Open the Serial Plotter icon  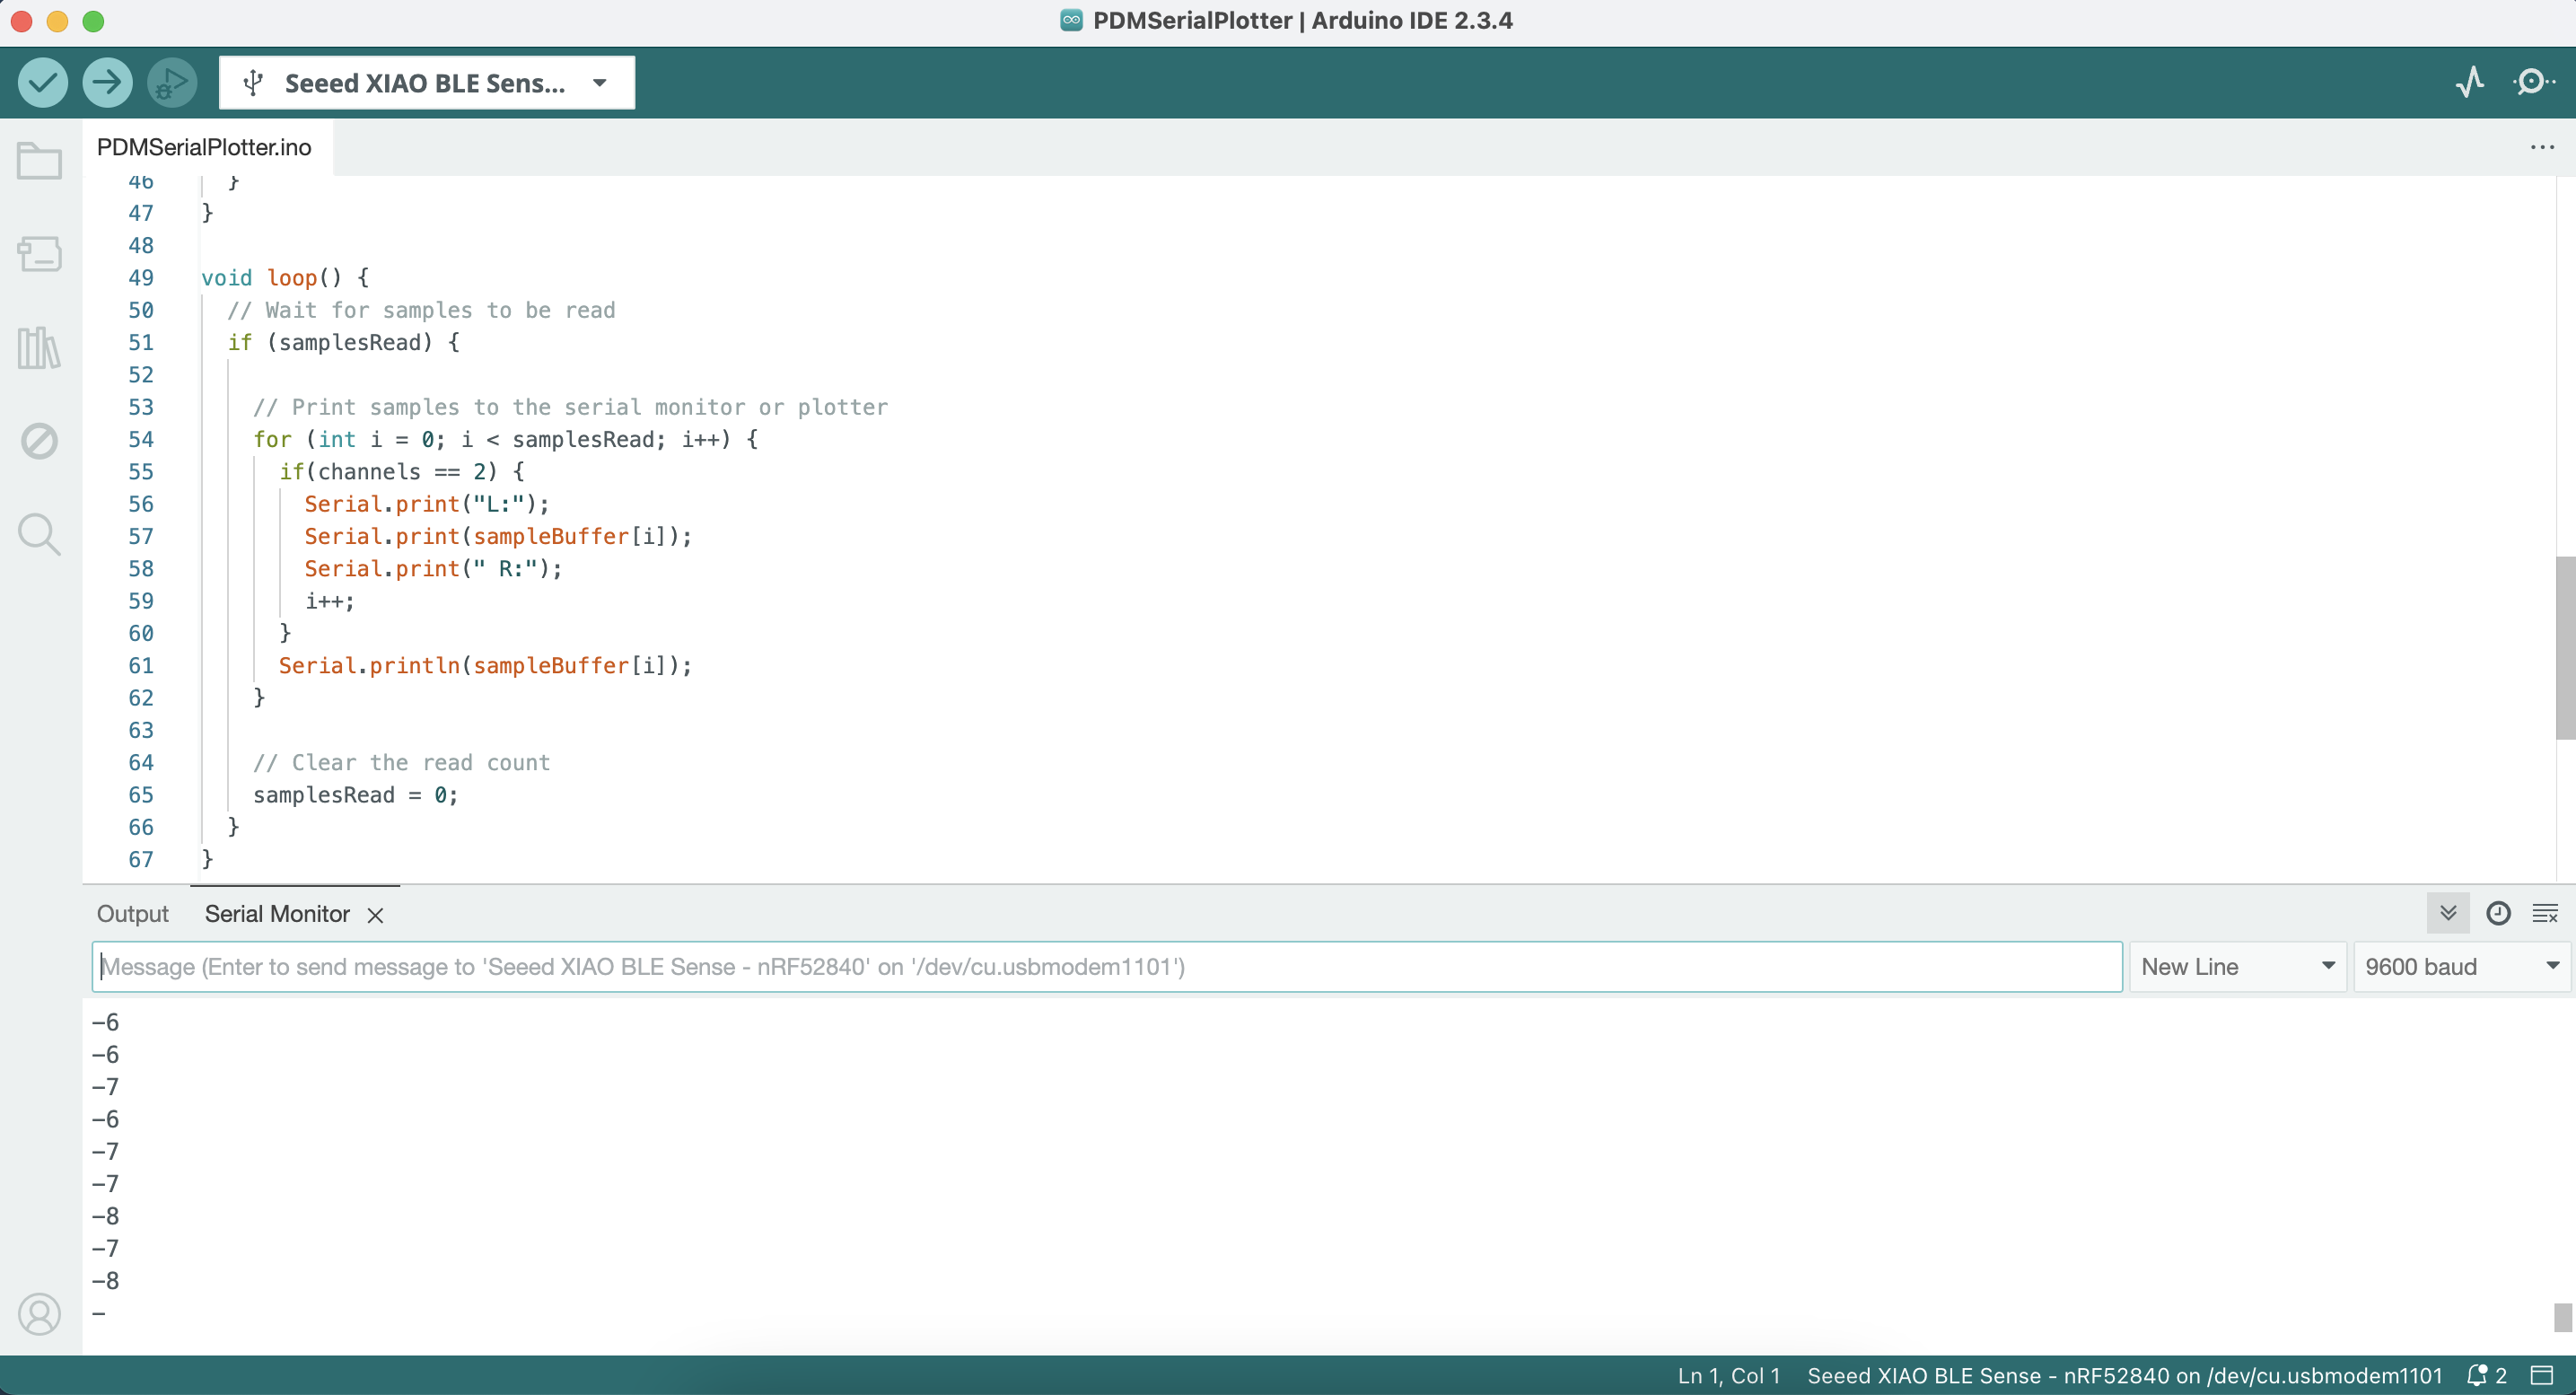pyautogui.click(x=2470, y=82)
